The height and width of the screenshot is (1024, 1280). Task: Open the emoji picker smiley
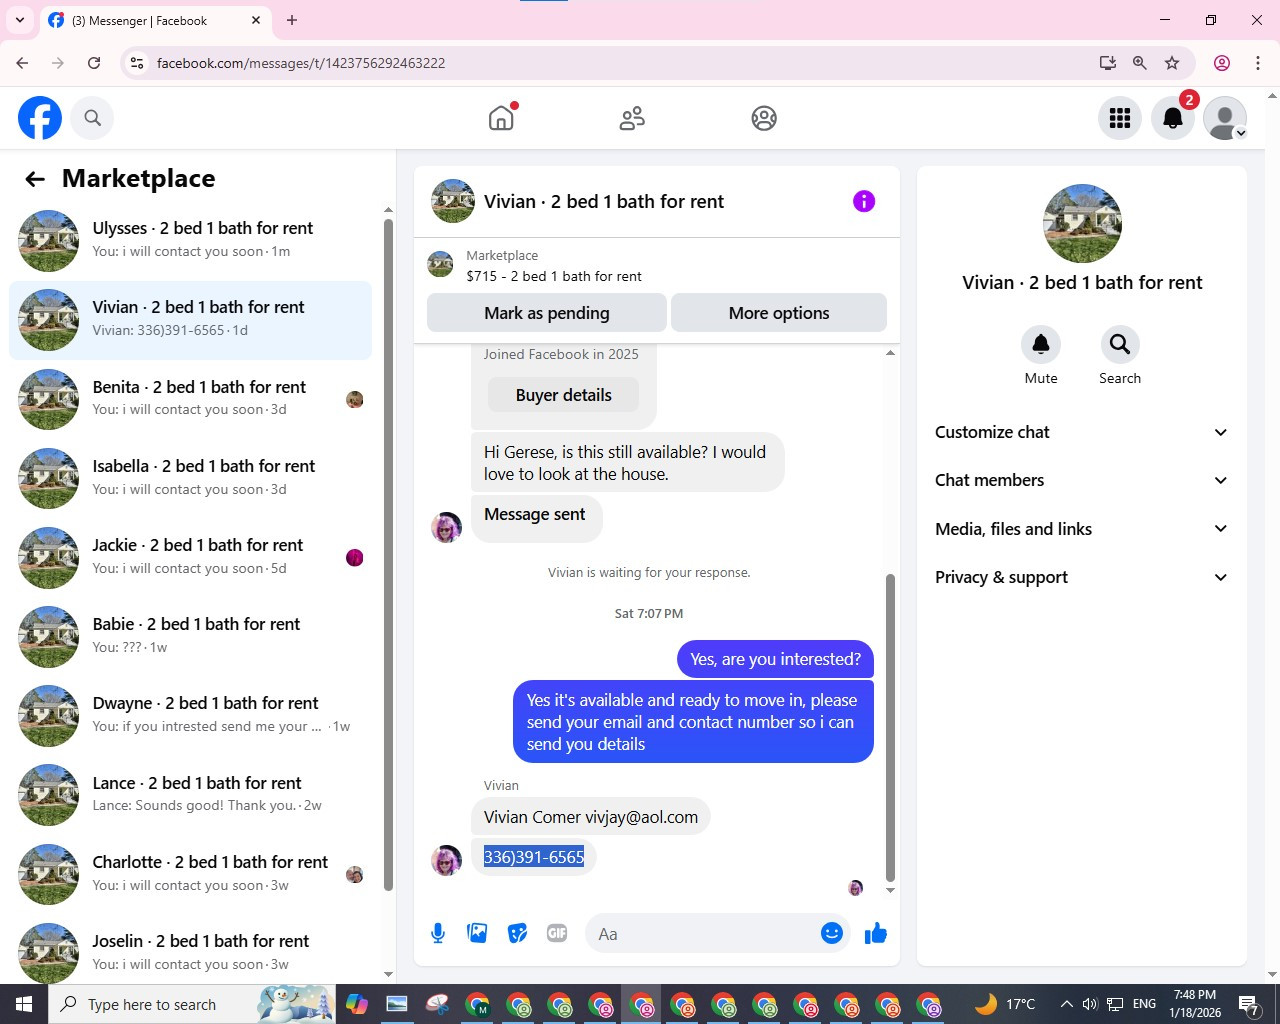click(832, 933)
